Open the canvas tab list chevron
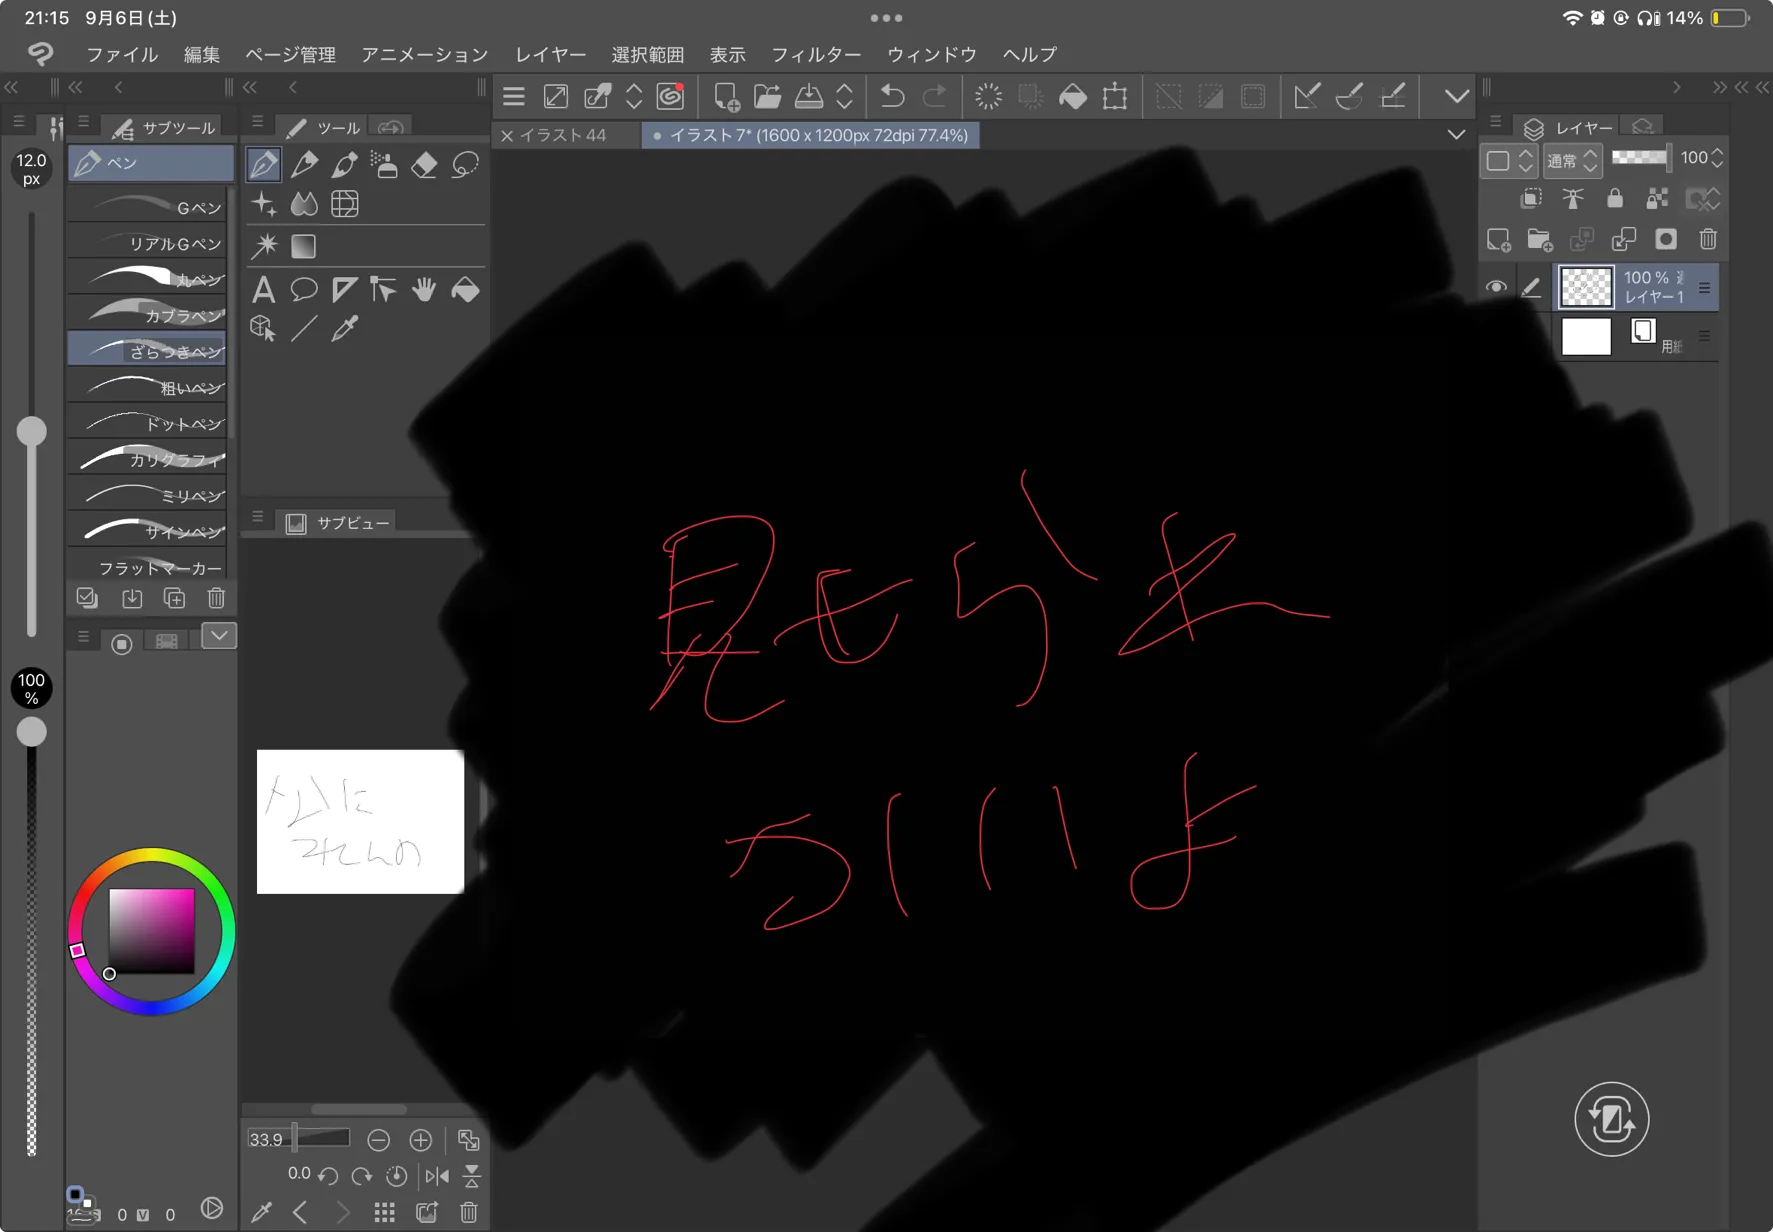This screenshot has height=1232, width=1773. click(1457, 134)
